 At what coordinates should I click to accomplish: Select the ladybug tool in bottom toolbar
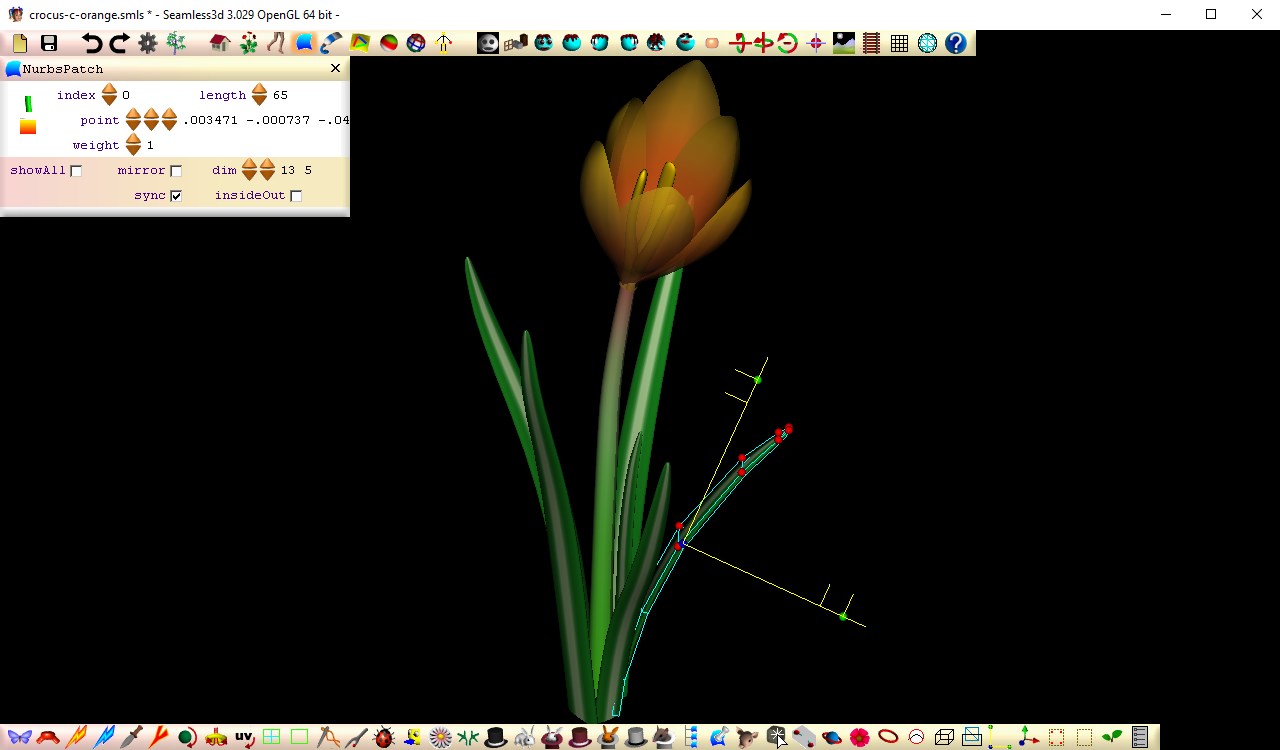click(x=383, y=737)
